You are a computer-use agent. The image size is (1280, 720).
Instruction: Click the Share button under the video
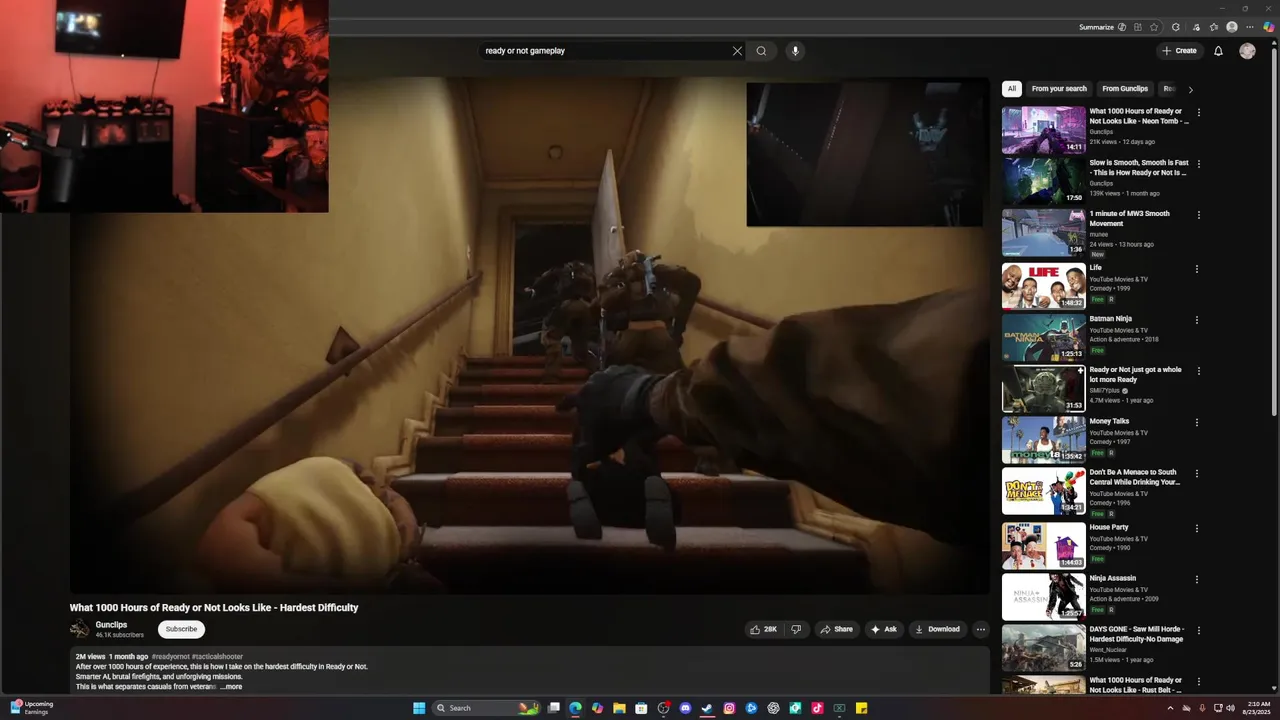837,629
